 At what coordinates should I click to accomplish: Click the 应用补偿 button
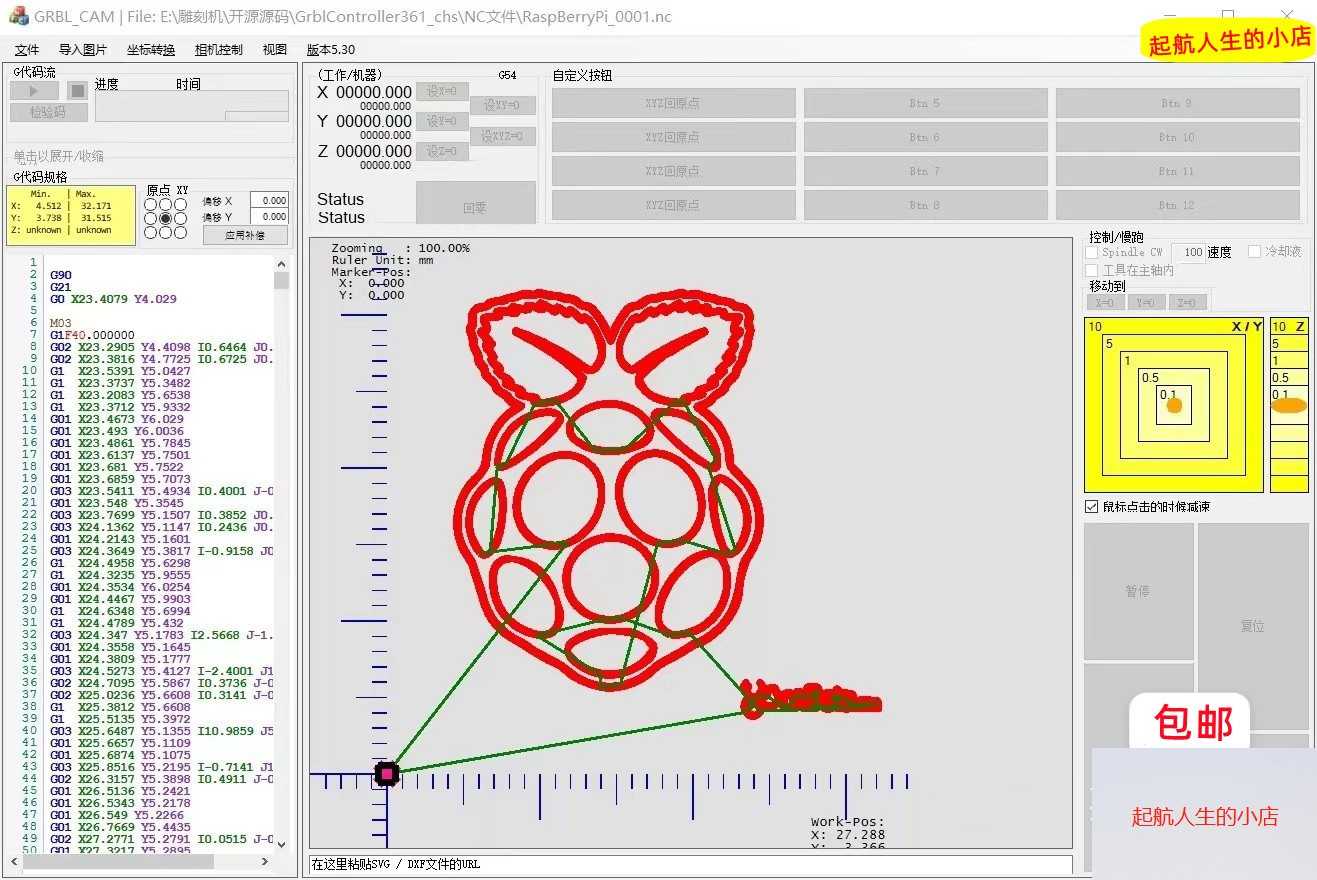[245, 235]
